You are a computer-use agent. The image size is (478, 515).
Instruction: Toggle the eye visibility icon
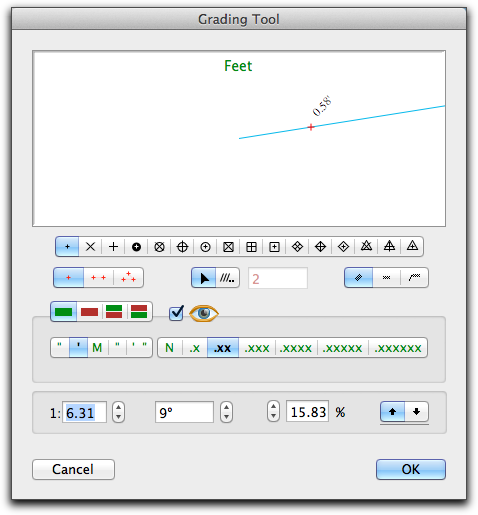tap(204, 313)
